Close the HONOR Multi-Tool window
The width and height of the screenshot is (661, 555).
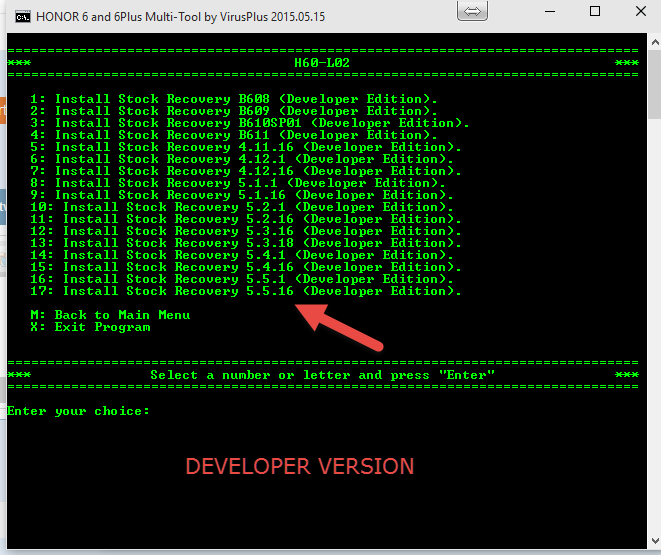pyautogui.click(x=641, y=11)
